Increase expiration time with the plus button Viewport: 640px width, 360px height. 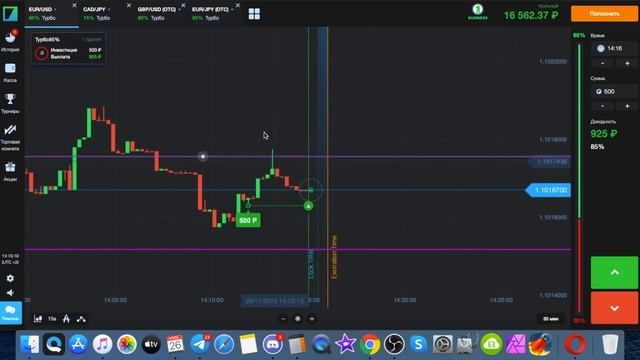coord(627,63)
